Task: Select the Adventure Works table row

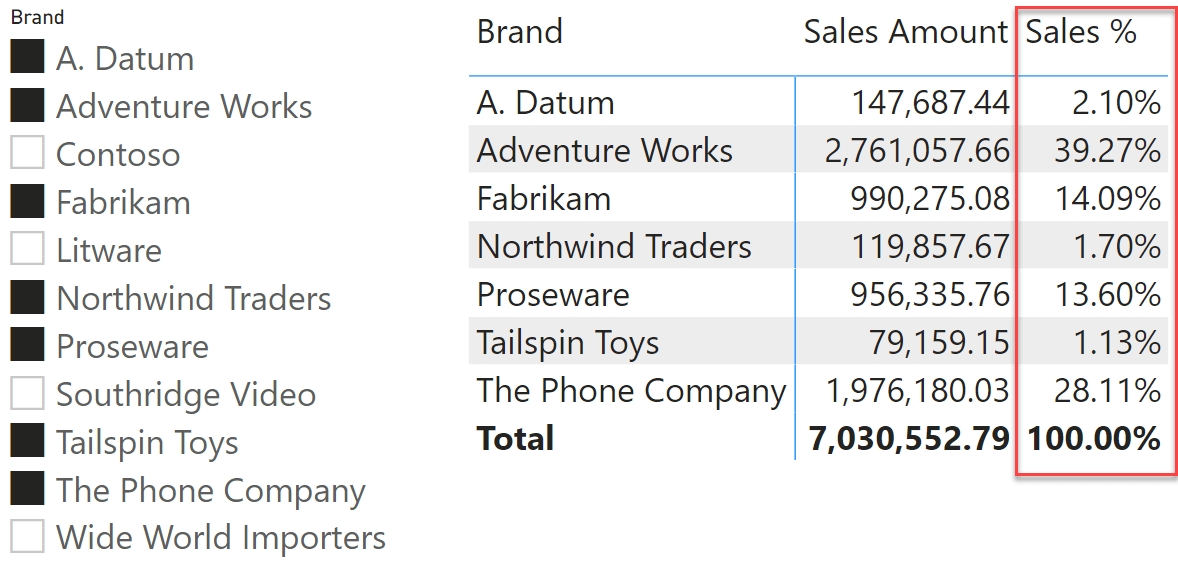Action: (818, 150)
